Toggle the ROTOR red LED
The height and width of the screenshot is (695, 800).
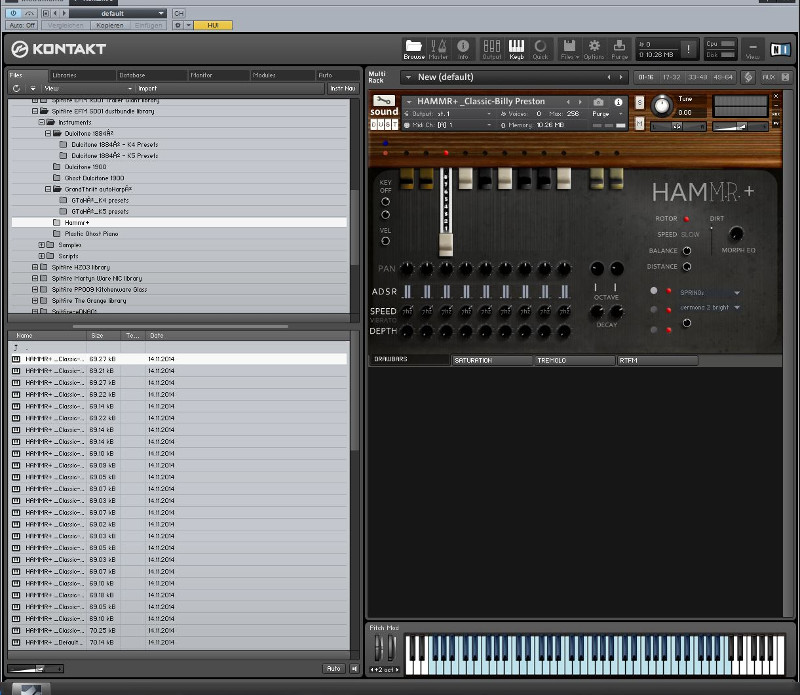coord(686,219)
